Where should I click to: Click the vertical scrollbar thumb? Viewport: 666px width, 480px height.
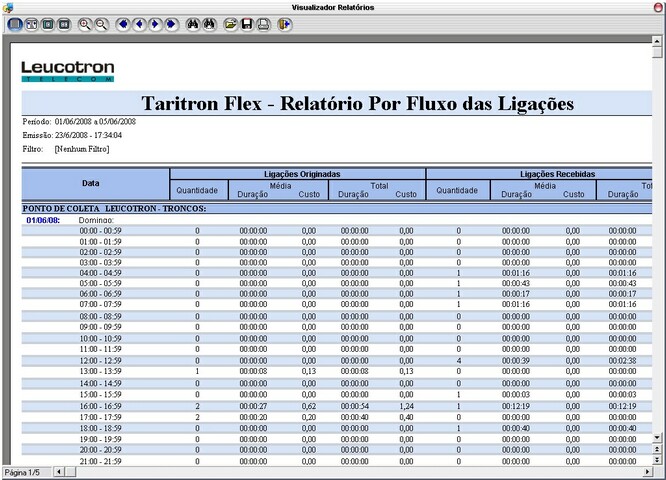point(657,52)
